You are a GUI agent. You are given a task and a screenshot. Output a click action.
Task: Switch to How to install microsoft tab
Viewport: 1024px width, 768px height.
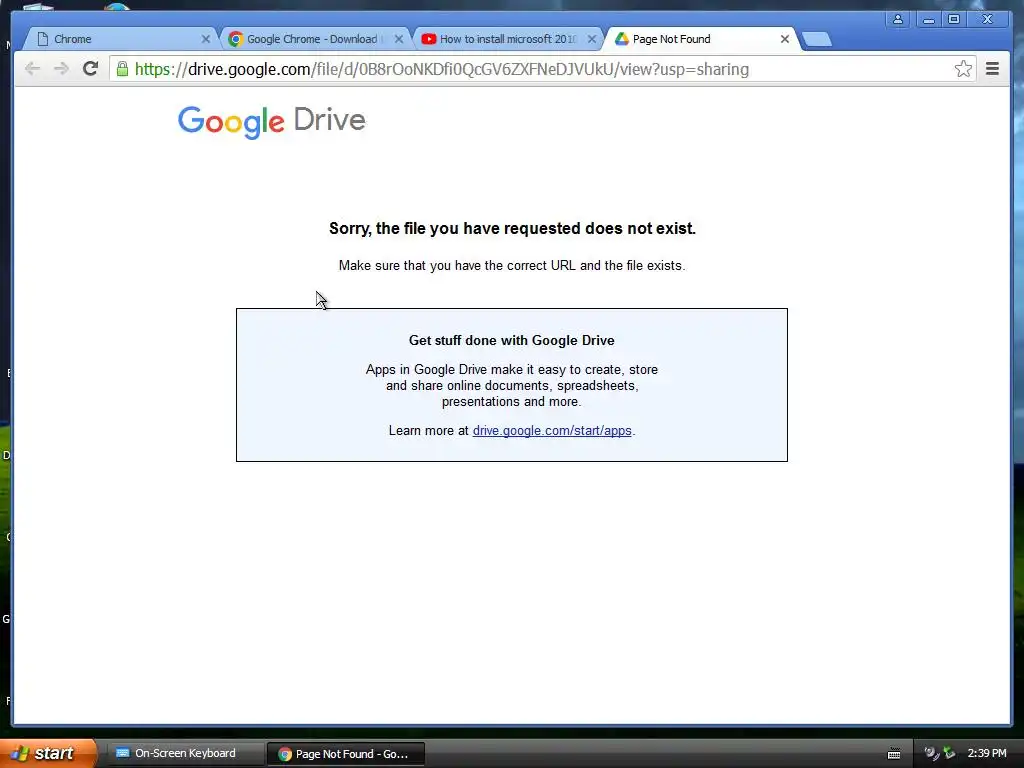coord(508,39)
